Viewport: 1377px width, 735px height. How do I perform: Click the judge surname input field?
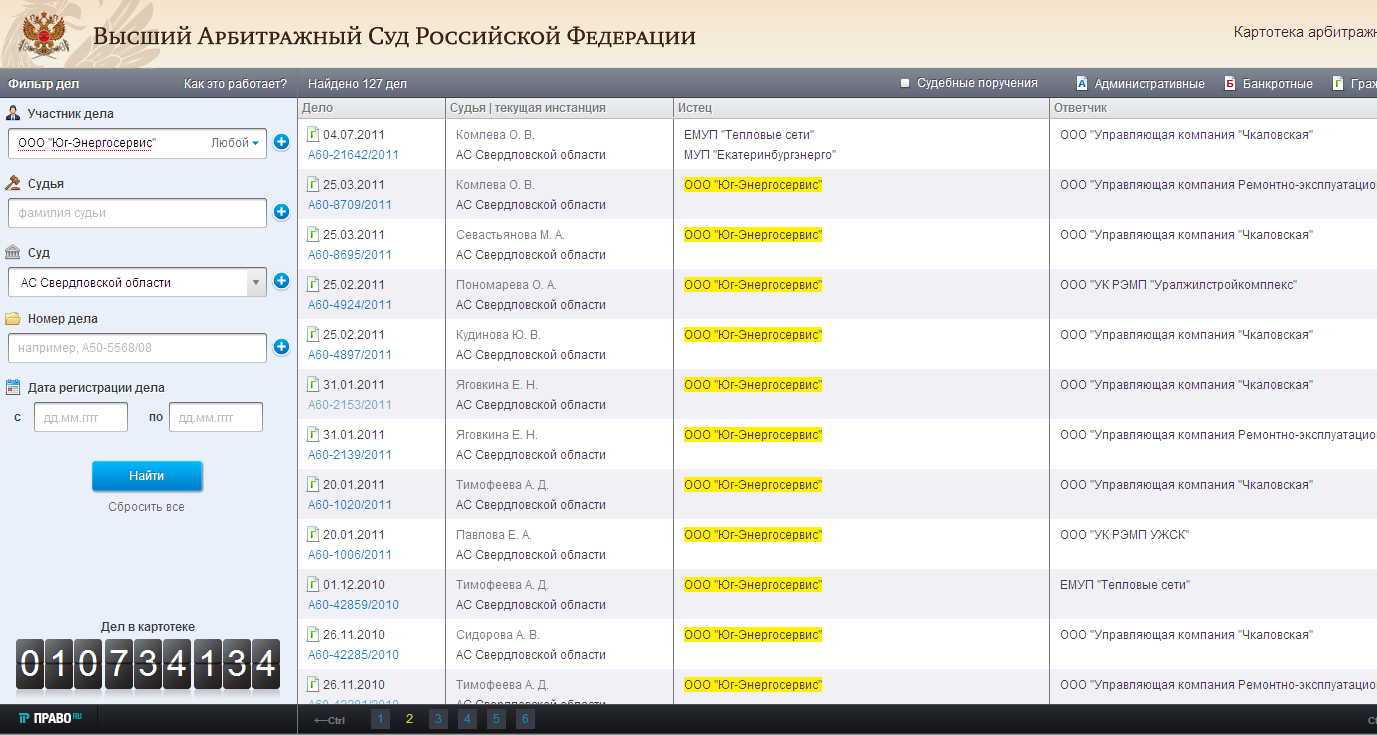[x=137, y=213]
